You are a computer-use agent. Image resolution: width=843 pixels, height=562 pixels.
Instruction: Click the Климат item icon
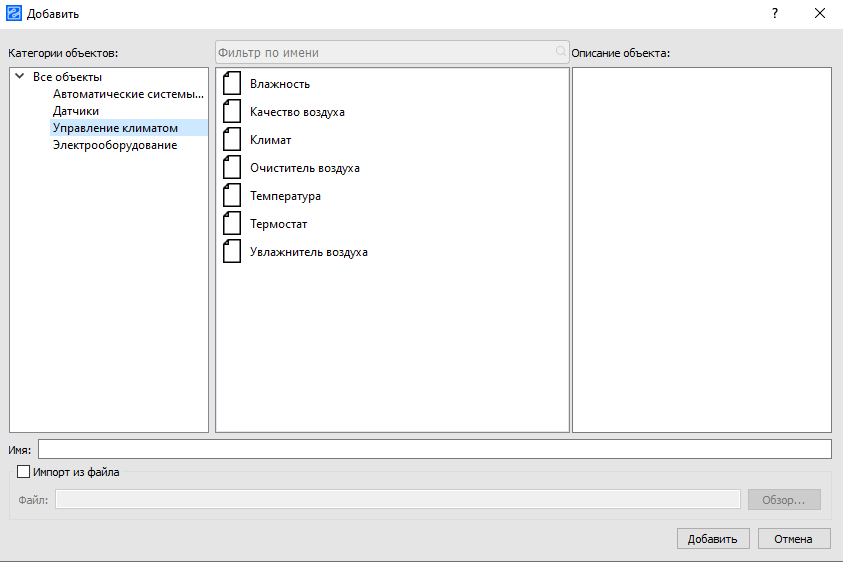[x=232, y=140]
